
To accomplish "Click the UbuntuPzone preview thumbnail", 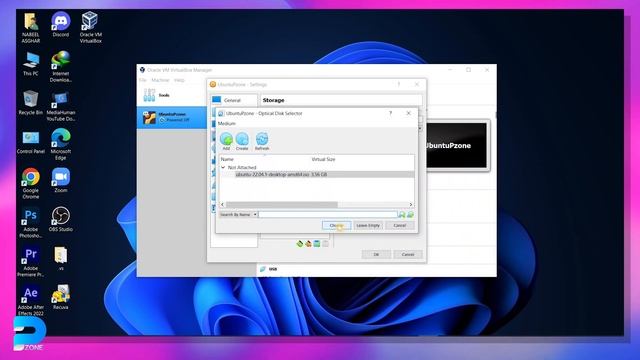I will [458, 146].
